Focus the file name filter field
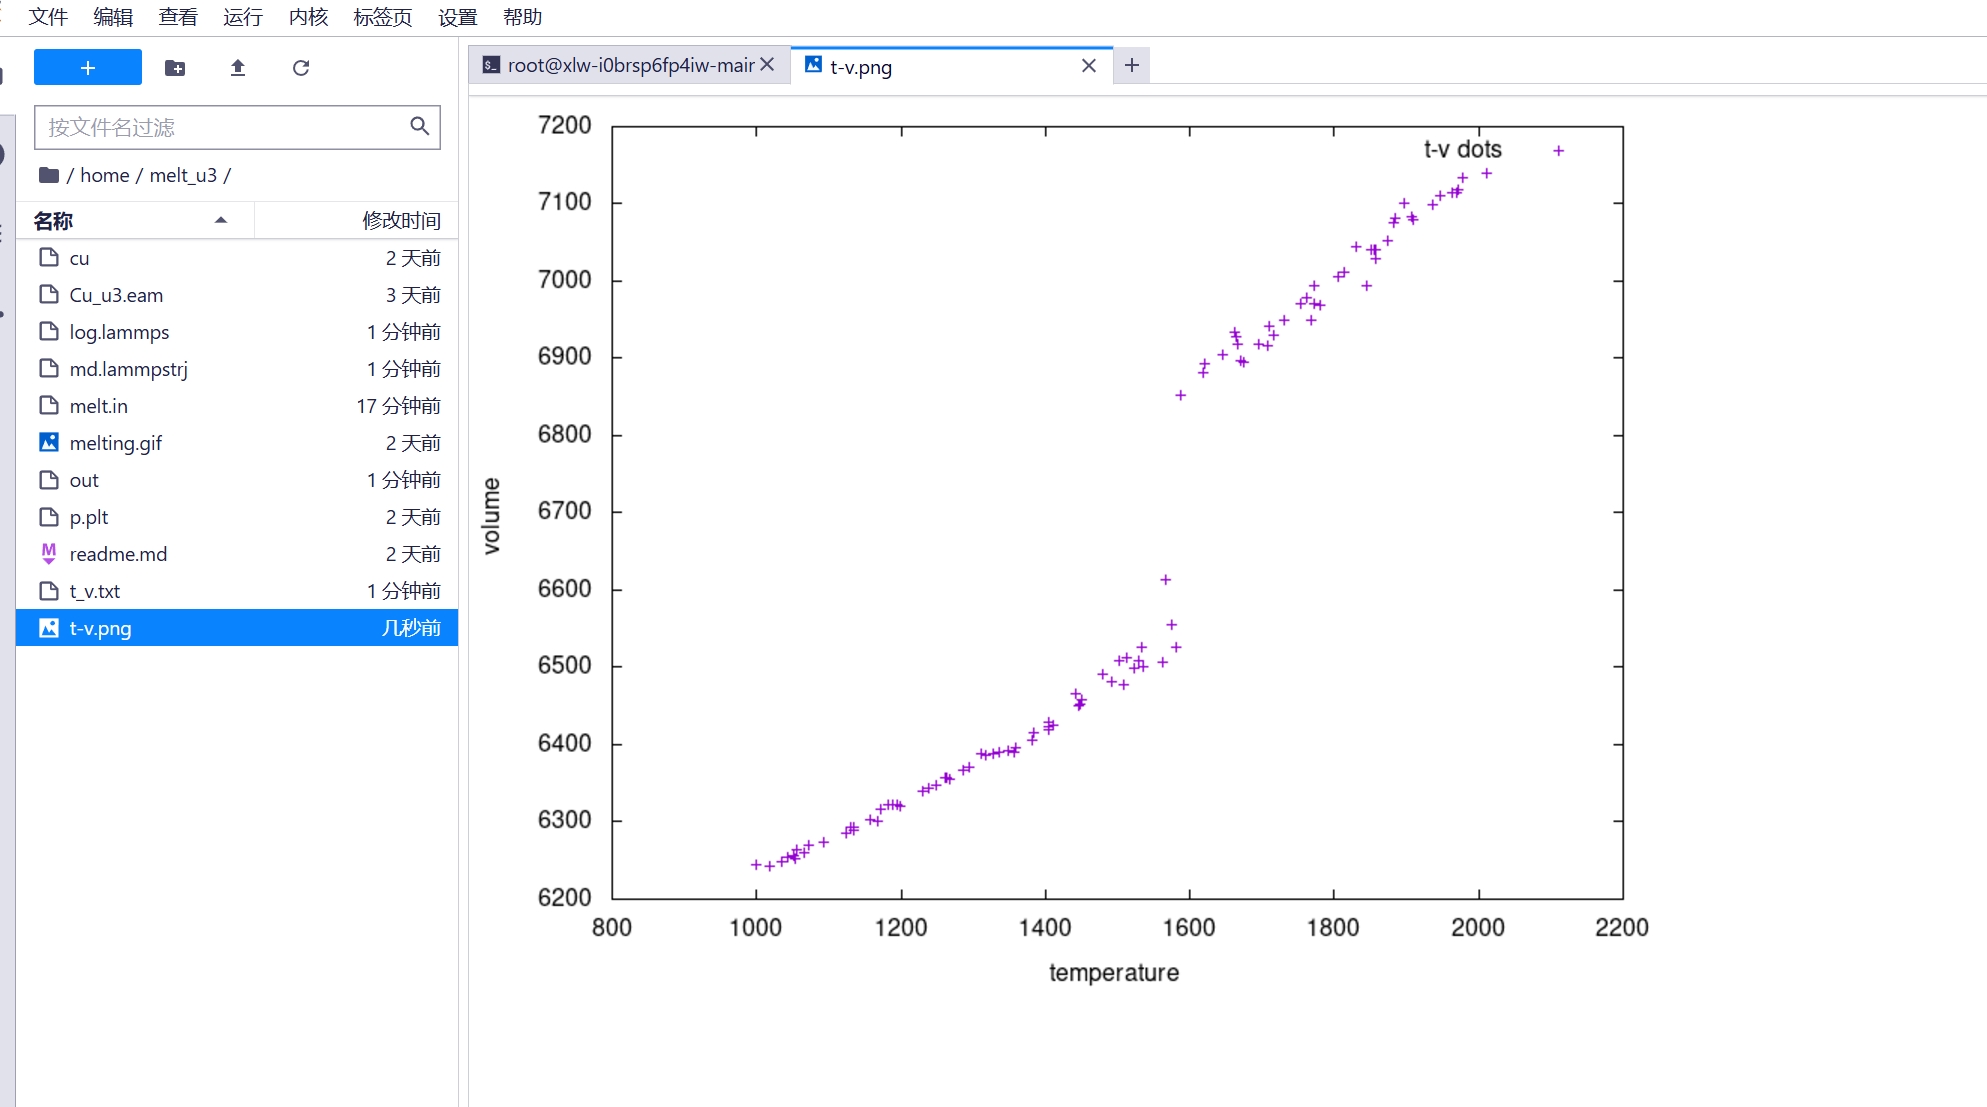The image size is (1987, 1107). click(222, 127)
